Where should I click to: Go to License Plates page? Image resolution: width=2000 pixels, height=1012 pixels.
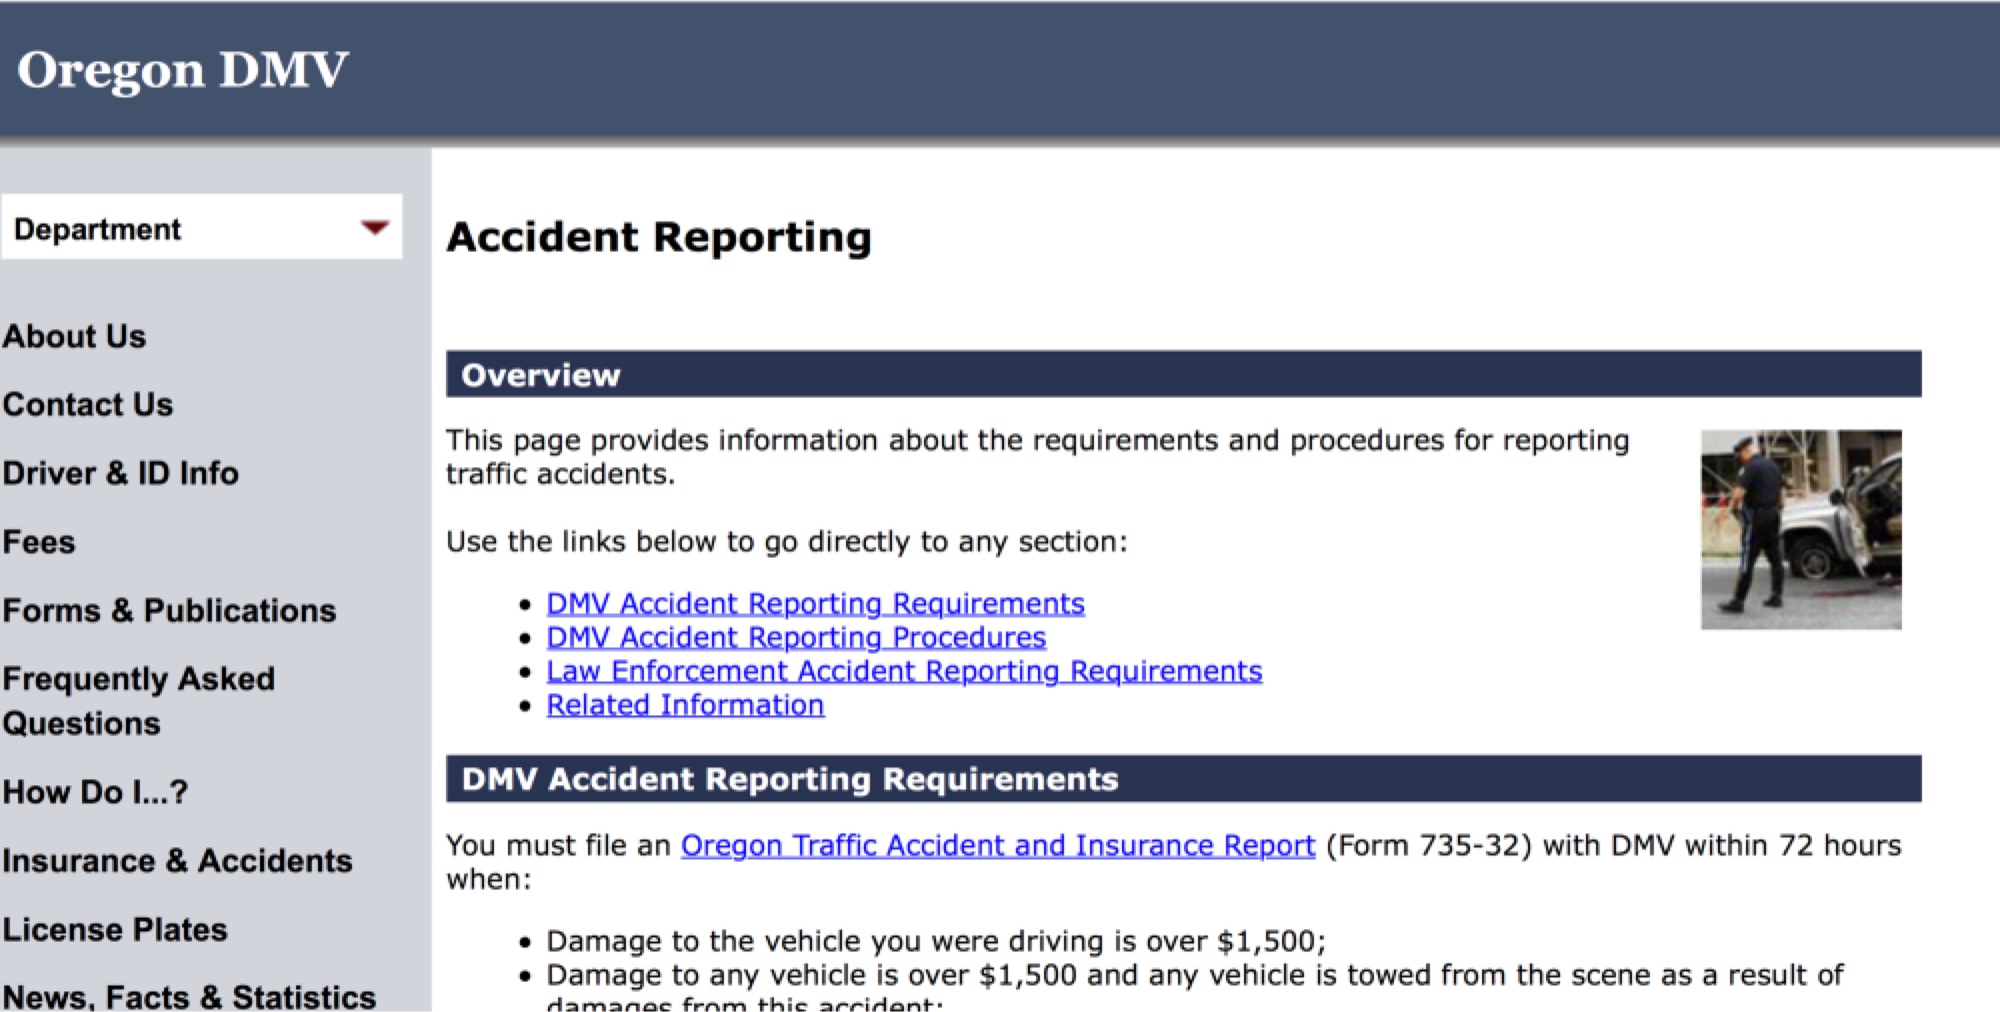tap(115, 929)
